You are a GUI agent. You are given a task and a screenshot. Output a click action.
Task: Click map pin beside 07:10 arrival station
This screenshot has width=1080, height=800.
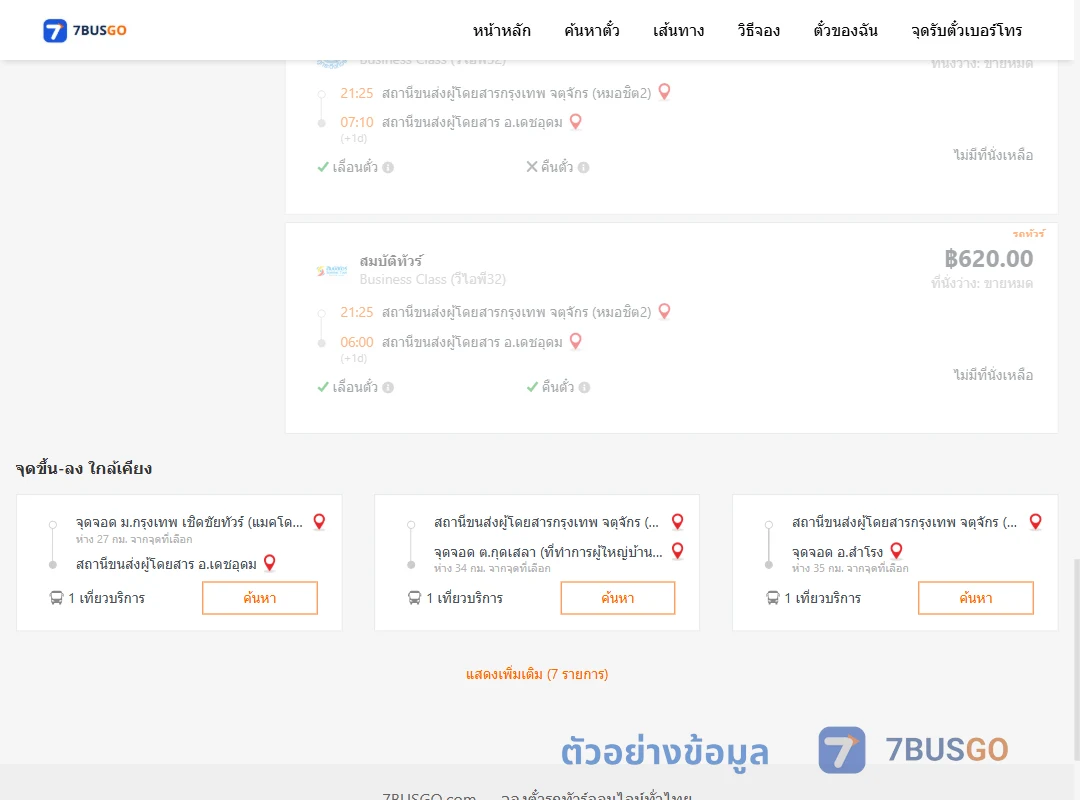click(x=576, y=121)
